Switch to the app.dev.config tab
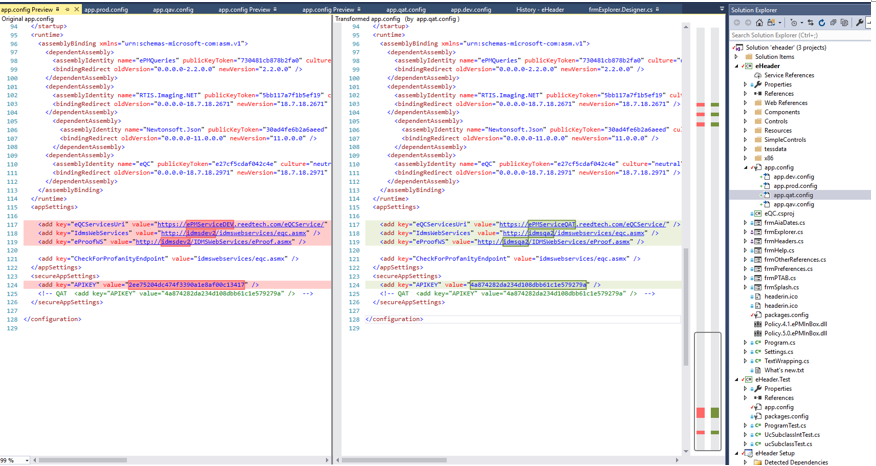 471,9
